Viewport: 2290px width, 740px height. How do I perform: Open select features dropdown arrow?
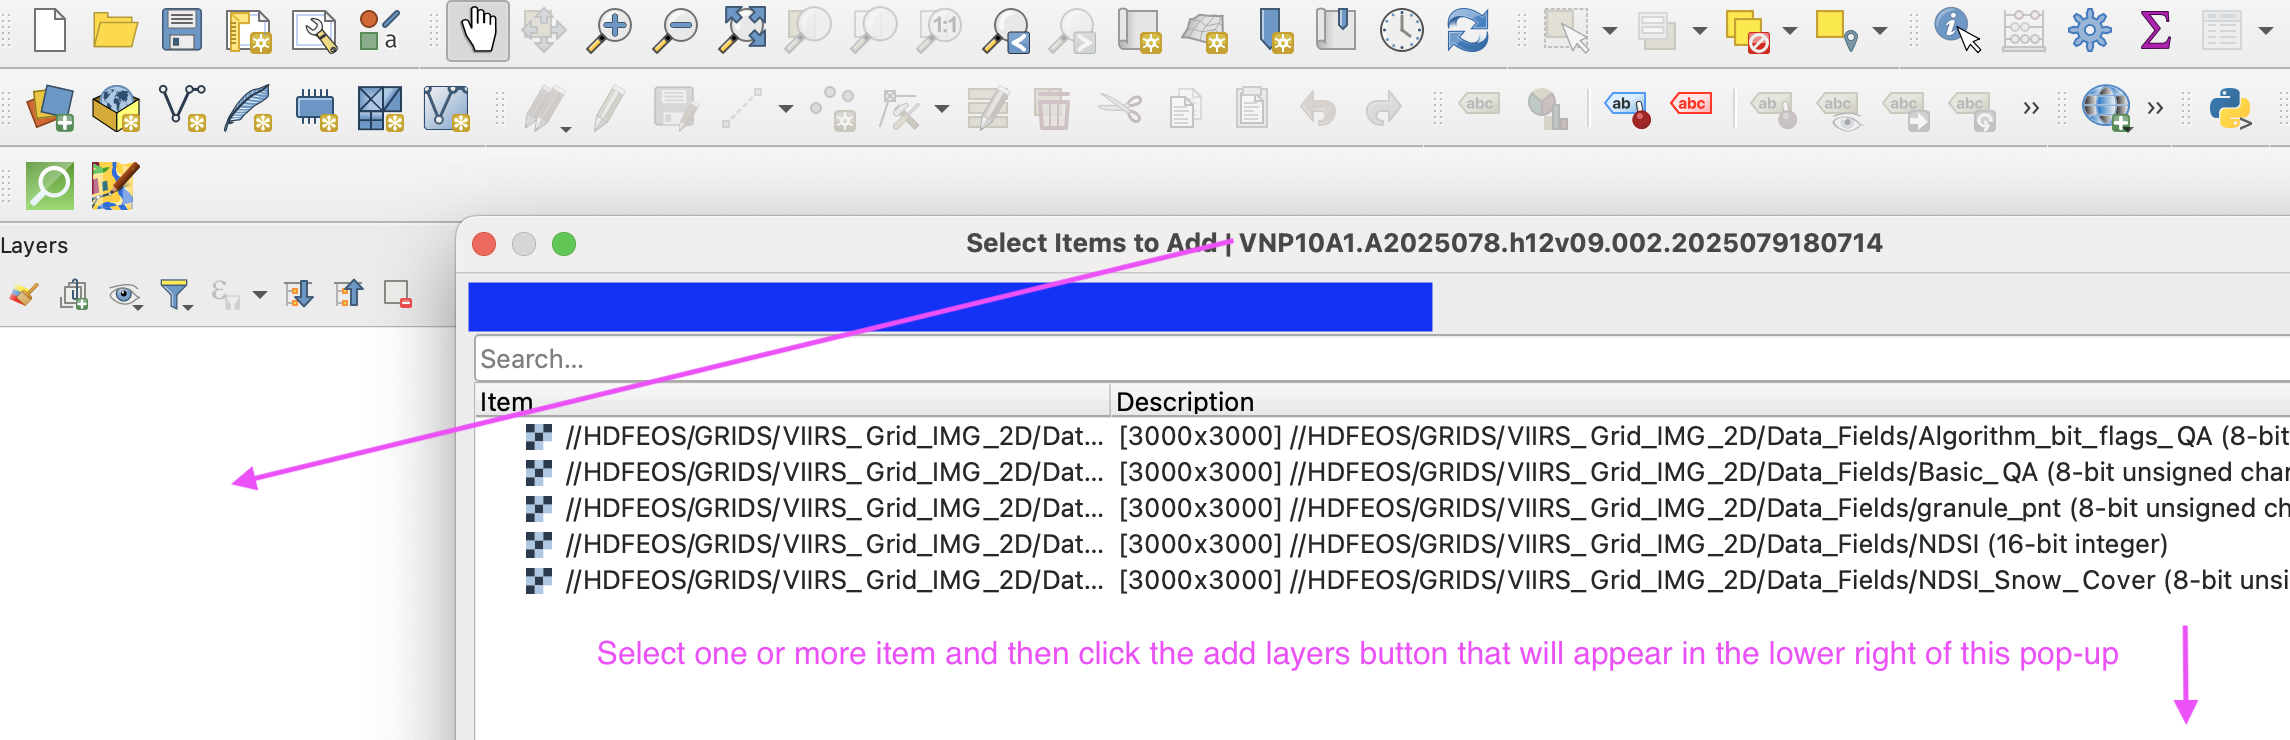coord(1610,31)
